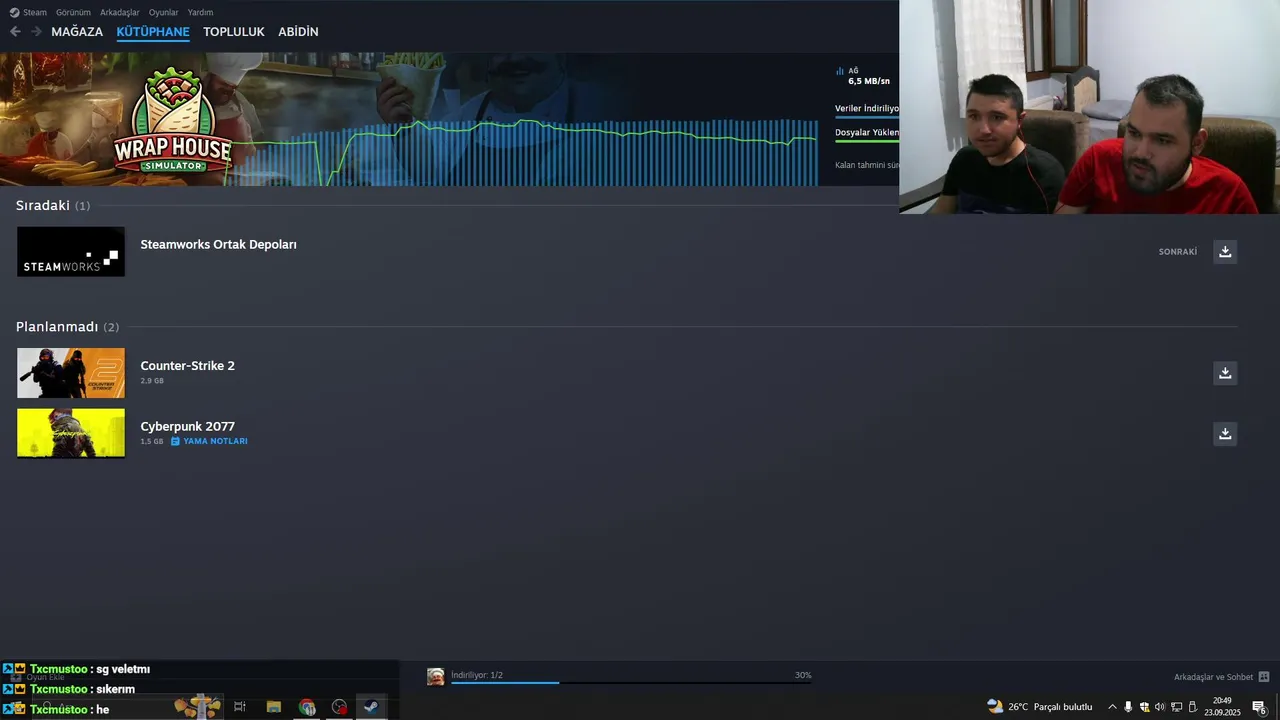Viewport: 1280px width, 720px height.
Task: Click the Counter-Strike 2 title
Action: (x=187, y=366)
